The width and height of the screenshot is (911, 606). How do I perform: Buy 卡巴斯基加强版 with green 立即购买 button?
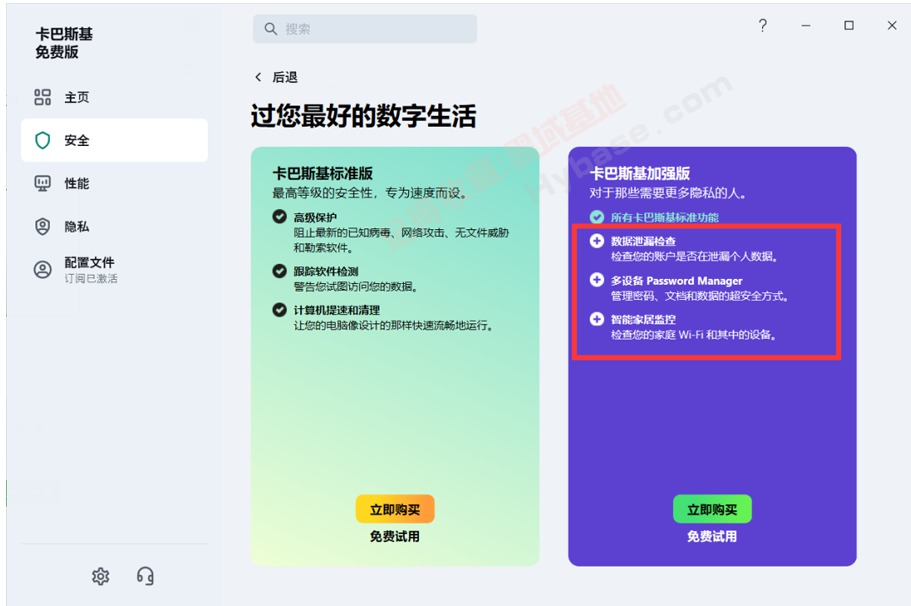click(x=712, y=510)
